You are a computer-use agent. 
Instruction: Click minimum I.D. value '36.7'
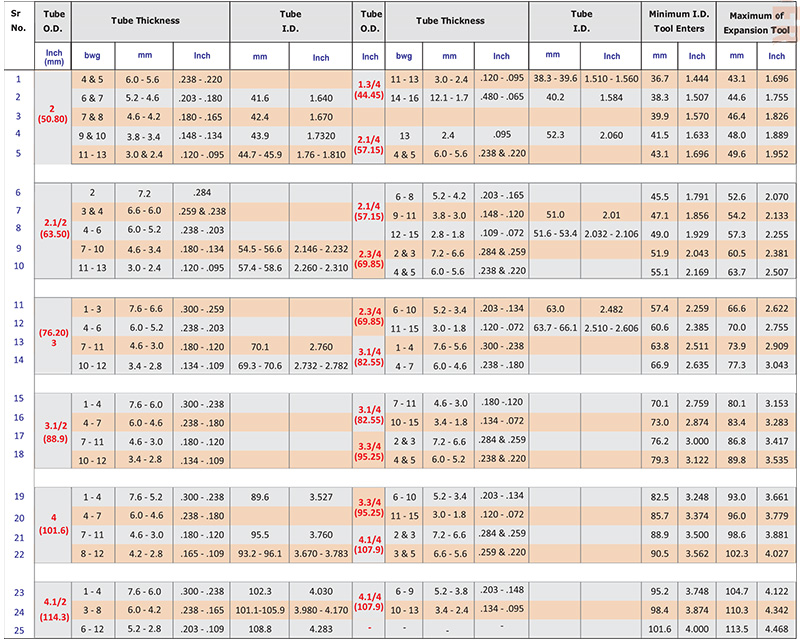(x=659, y=79)
